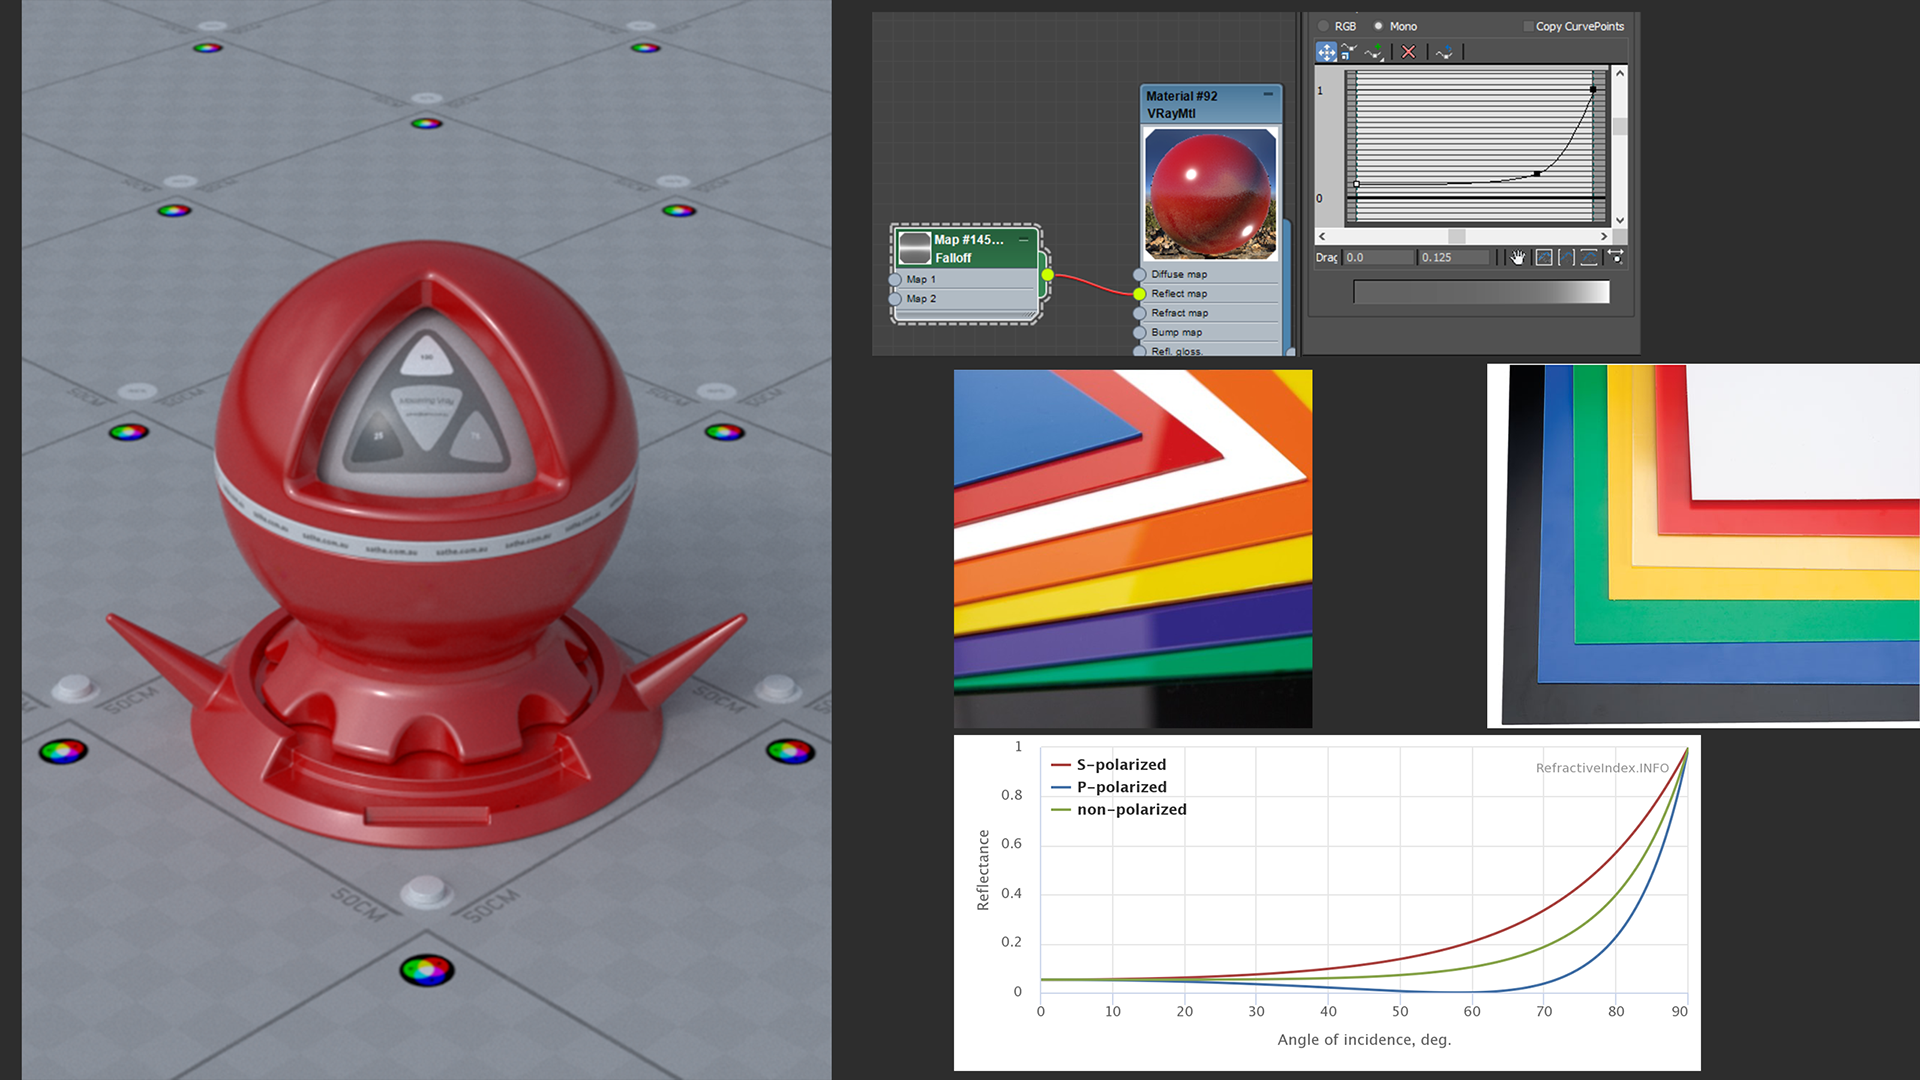This screenshot has height=1080, width=1920.
Task: Click the S-polarized legend entry
Action: click(1108, 765)
